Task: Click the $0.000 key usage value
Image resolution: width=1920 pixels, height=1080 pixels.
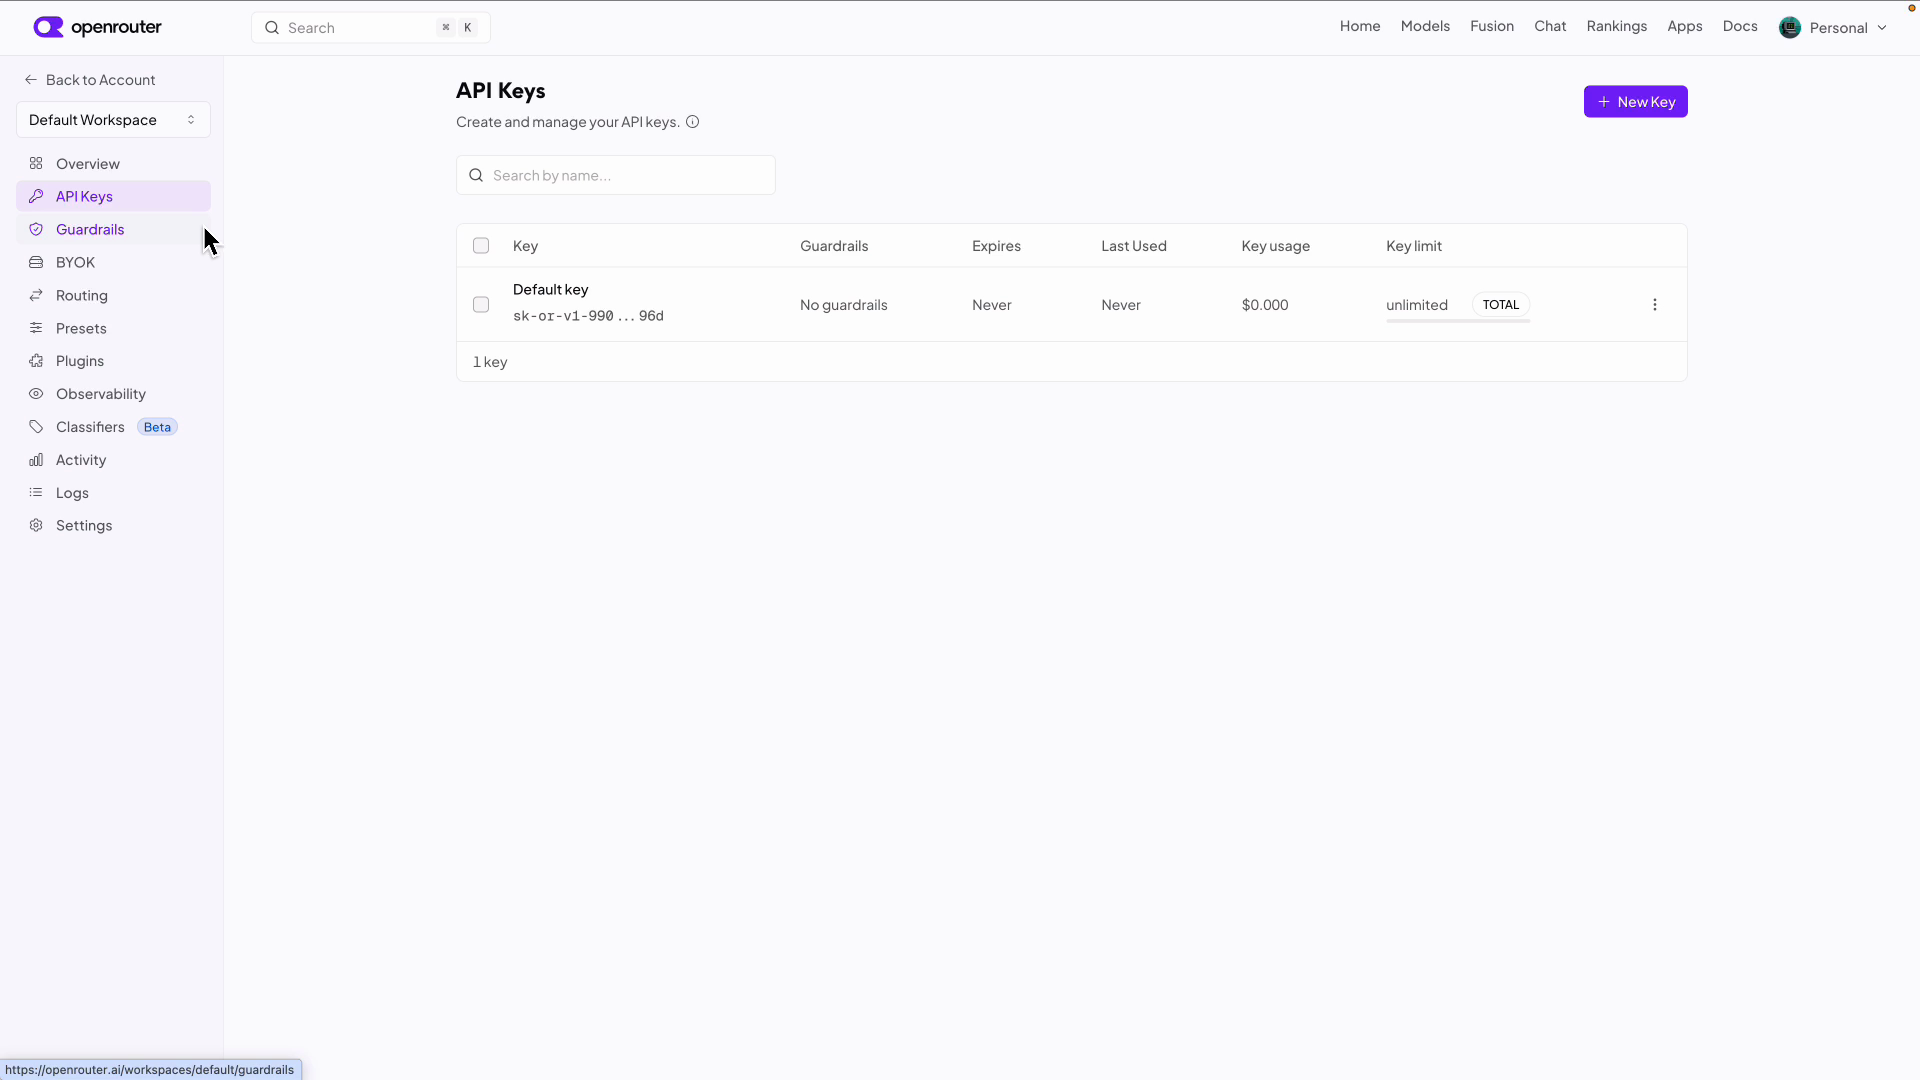Action: [x=1265, y=305]
